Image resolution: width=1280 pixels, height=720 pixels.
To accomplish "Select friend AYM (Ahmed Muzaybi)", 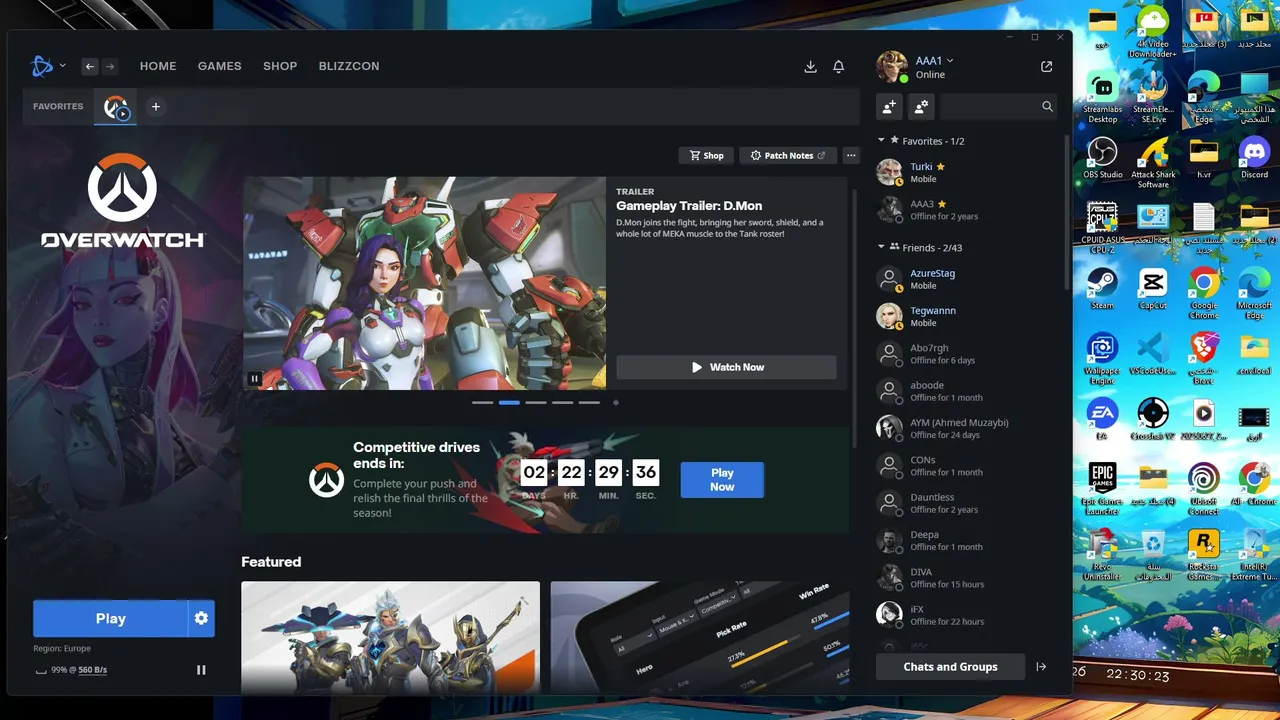I will pyautogui.click(x=966, y=428).
